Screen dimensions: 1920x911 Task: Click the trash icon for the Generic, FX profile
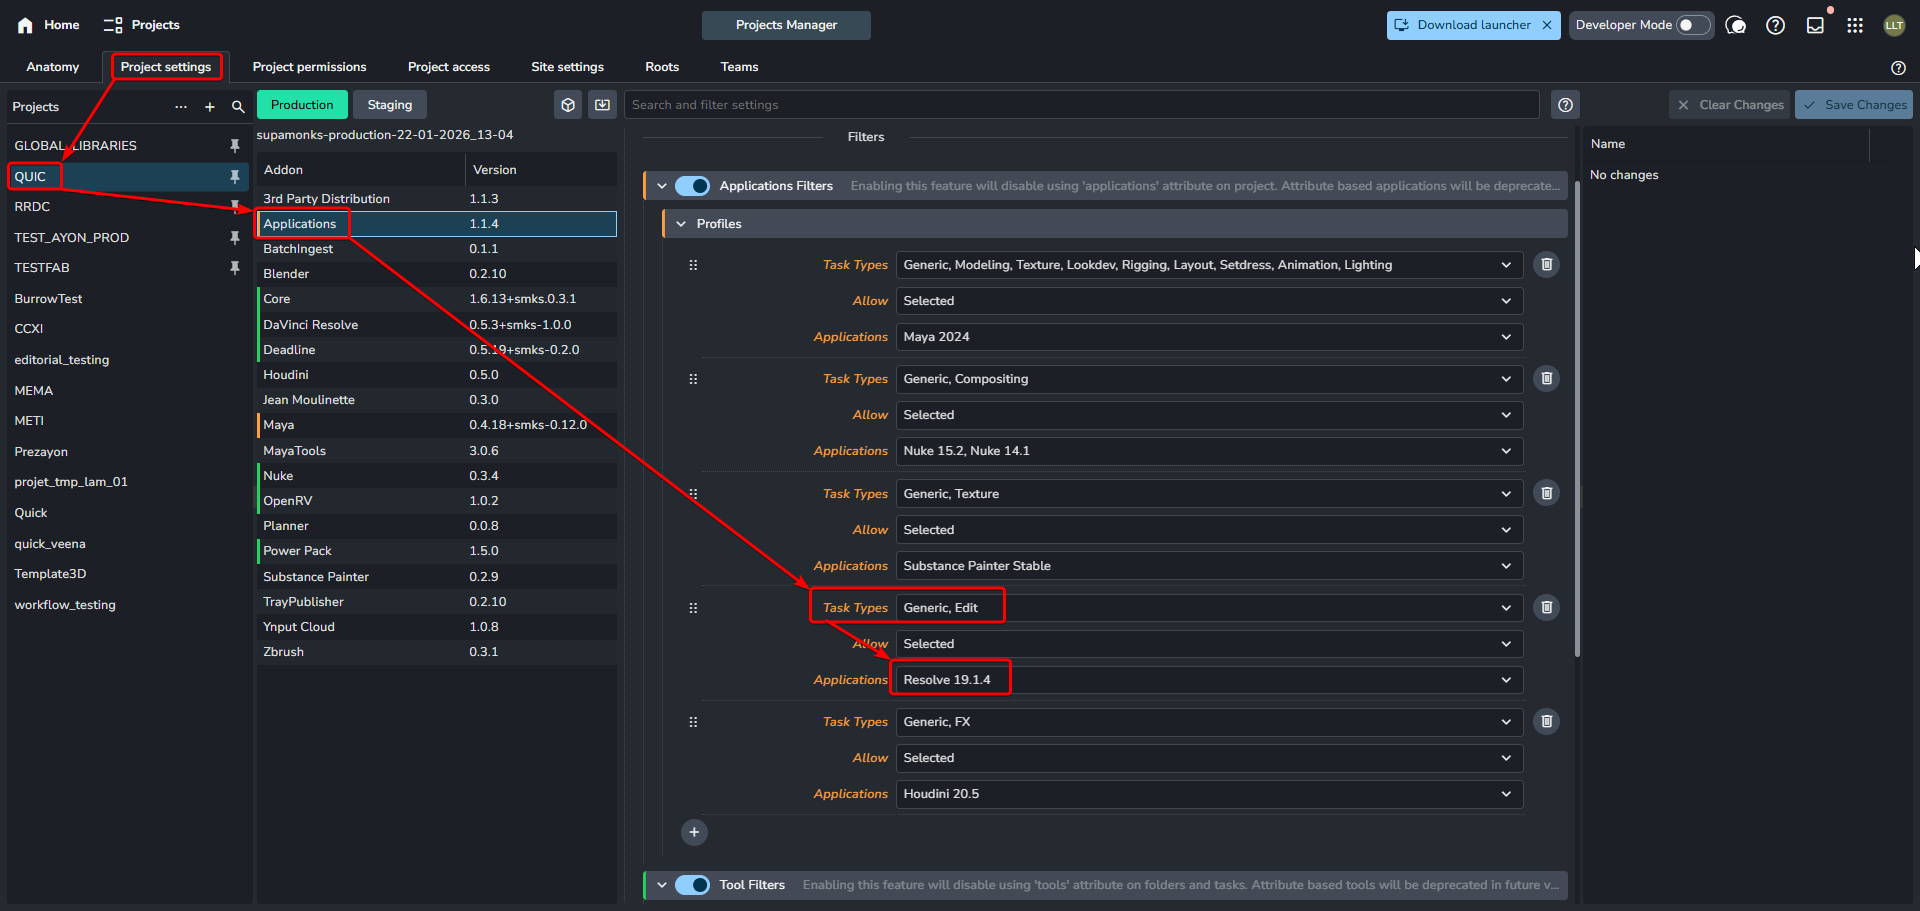1546,722
